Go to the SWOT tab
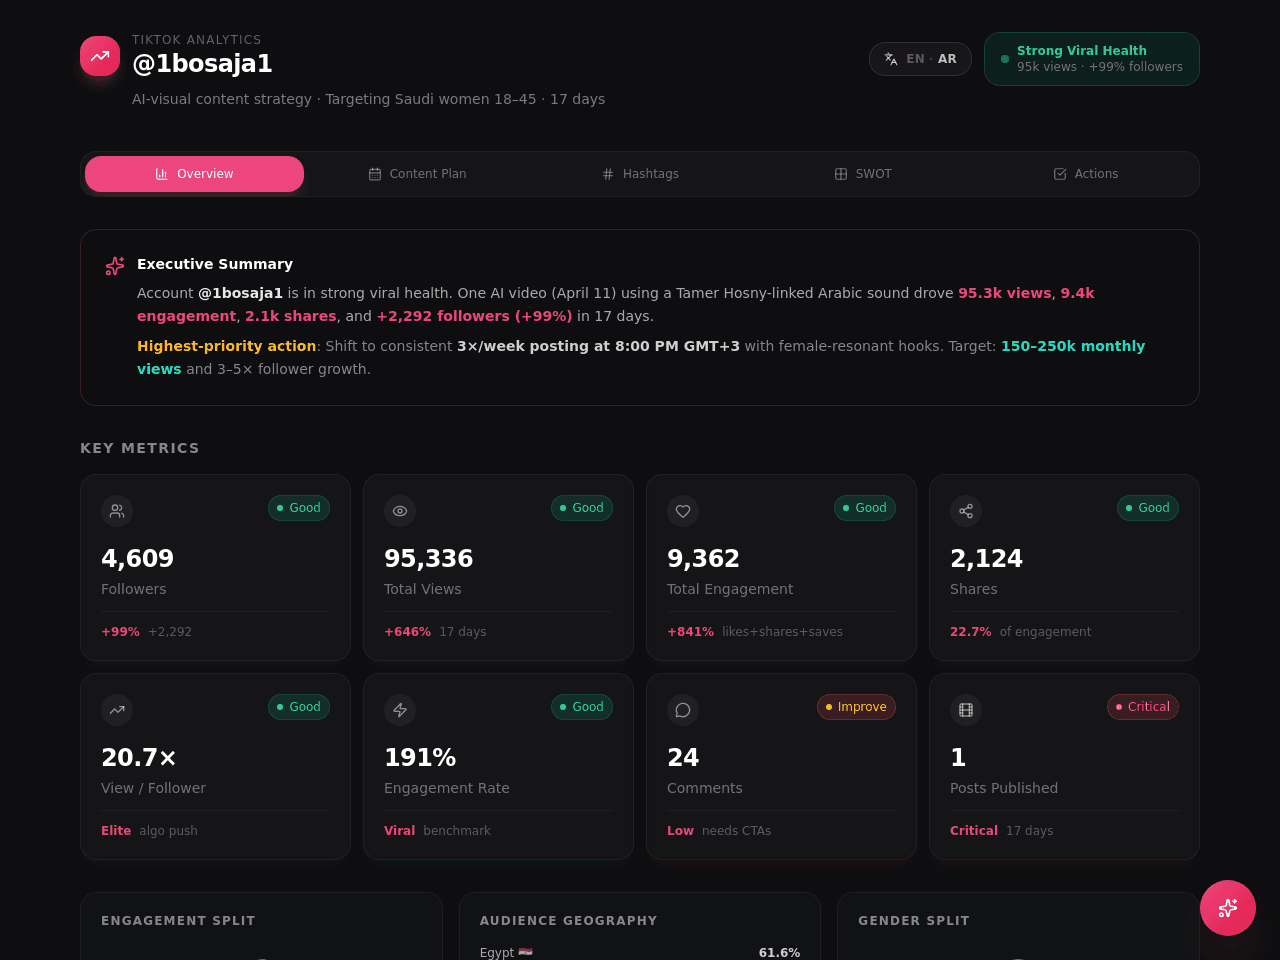This screenshot has height=960, width=1280. pos(863,174)
